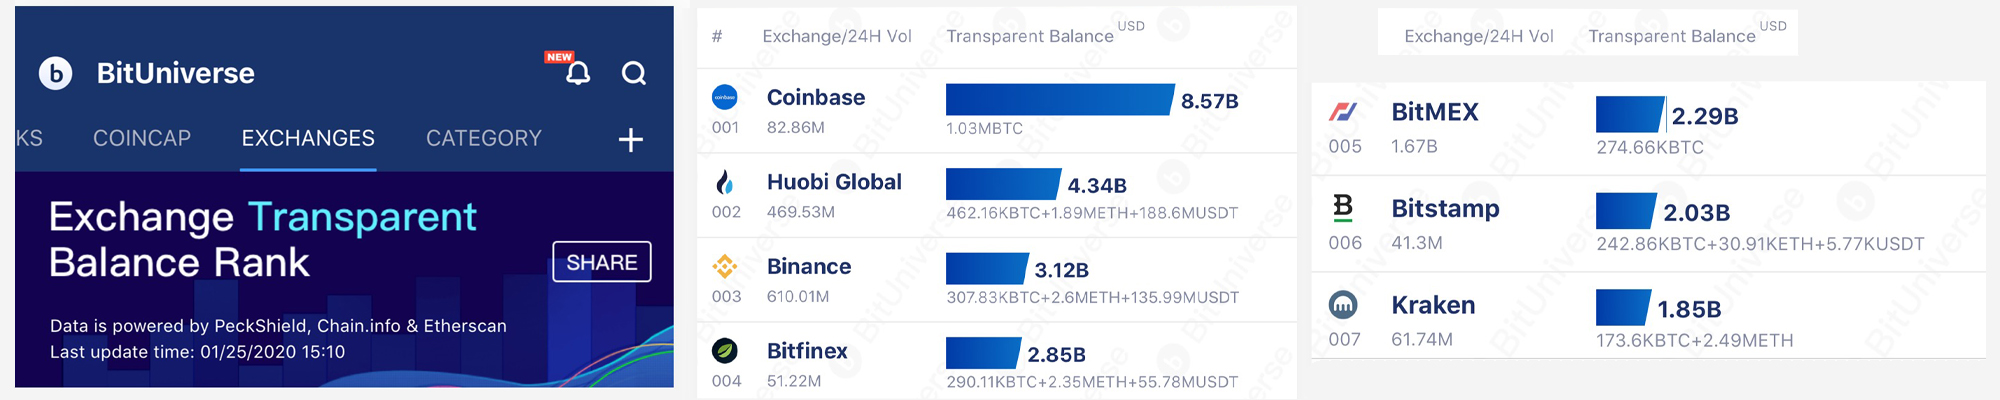
Task: Click the Bitfinex leaf logo
Action: click(725, 351)
